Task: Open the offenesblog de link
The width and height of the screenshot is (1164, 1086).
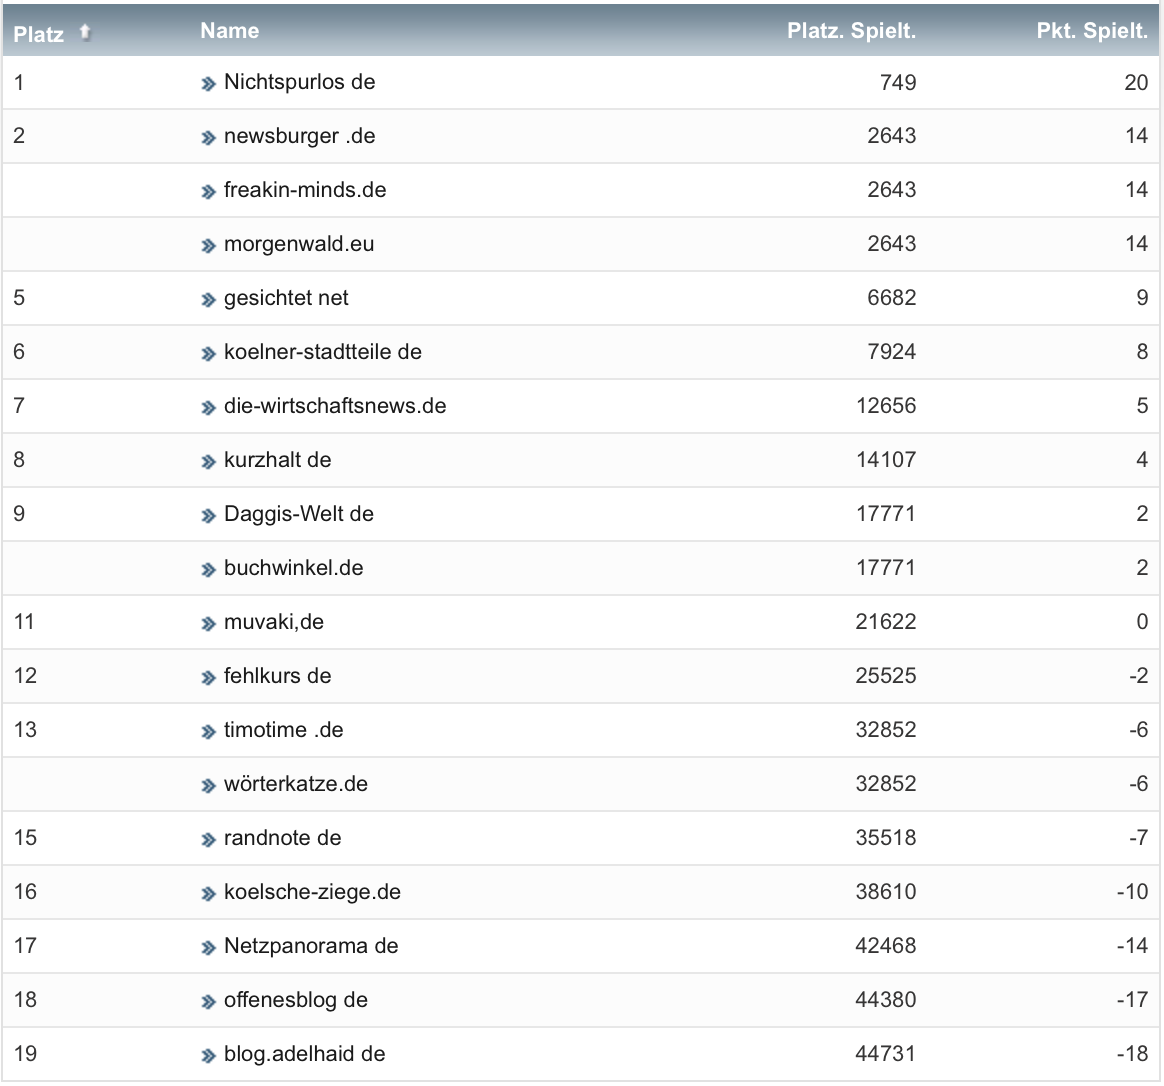Action: click(295, 1000)
